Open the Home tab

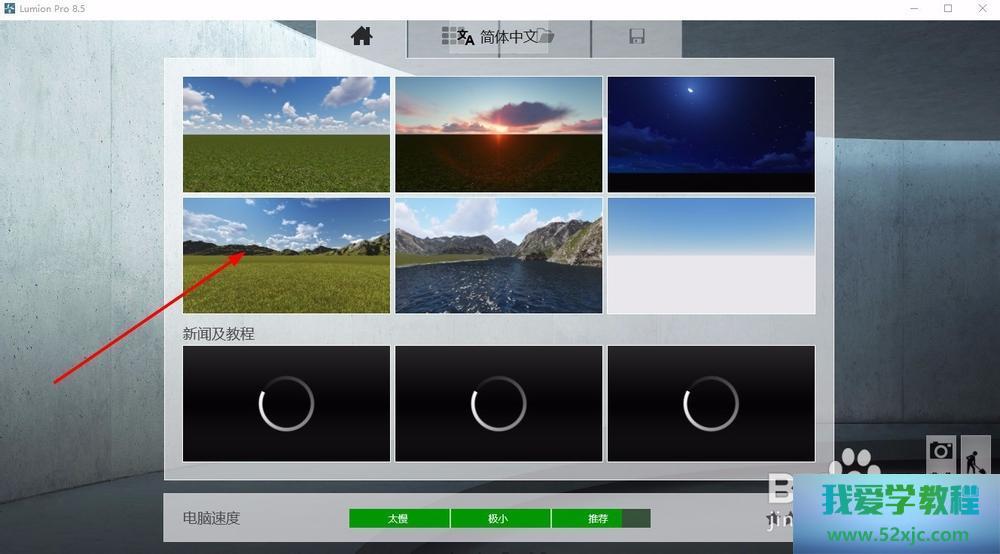(362, 37)
